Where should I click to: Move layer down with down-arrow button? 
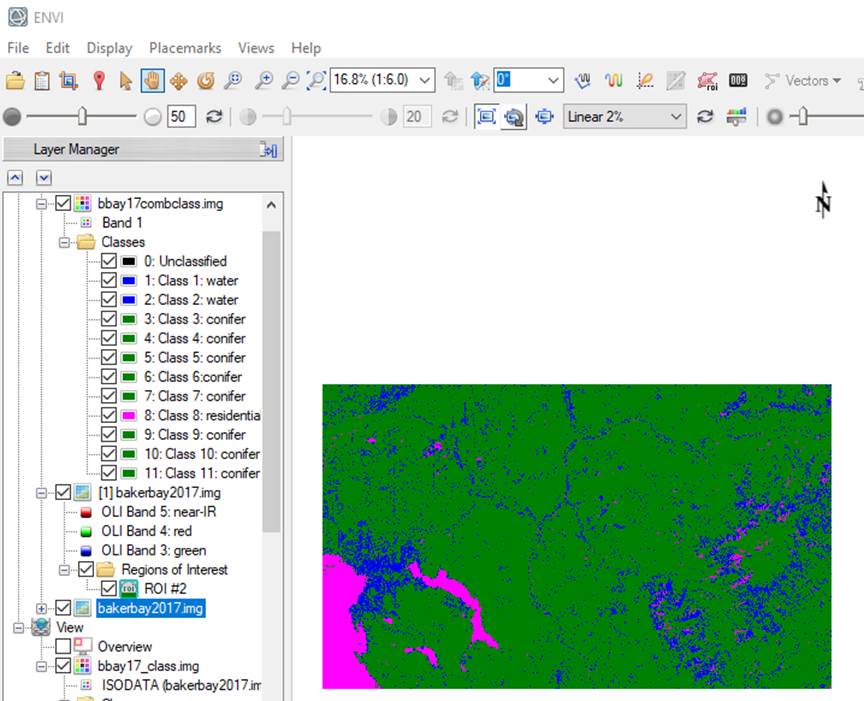pos(44,178)
